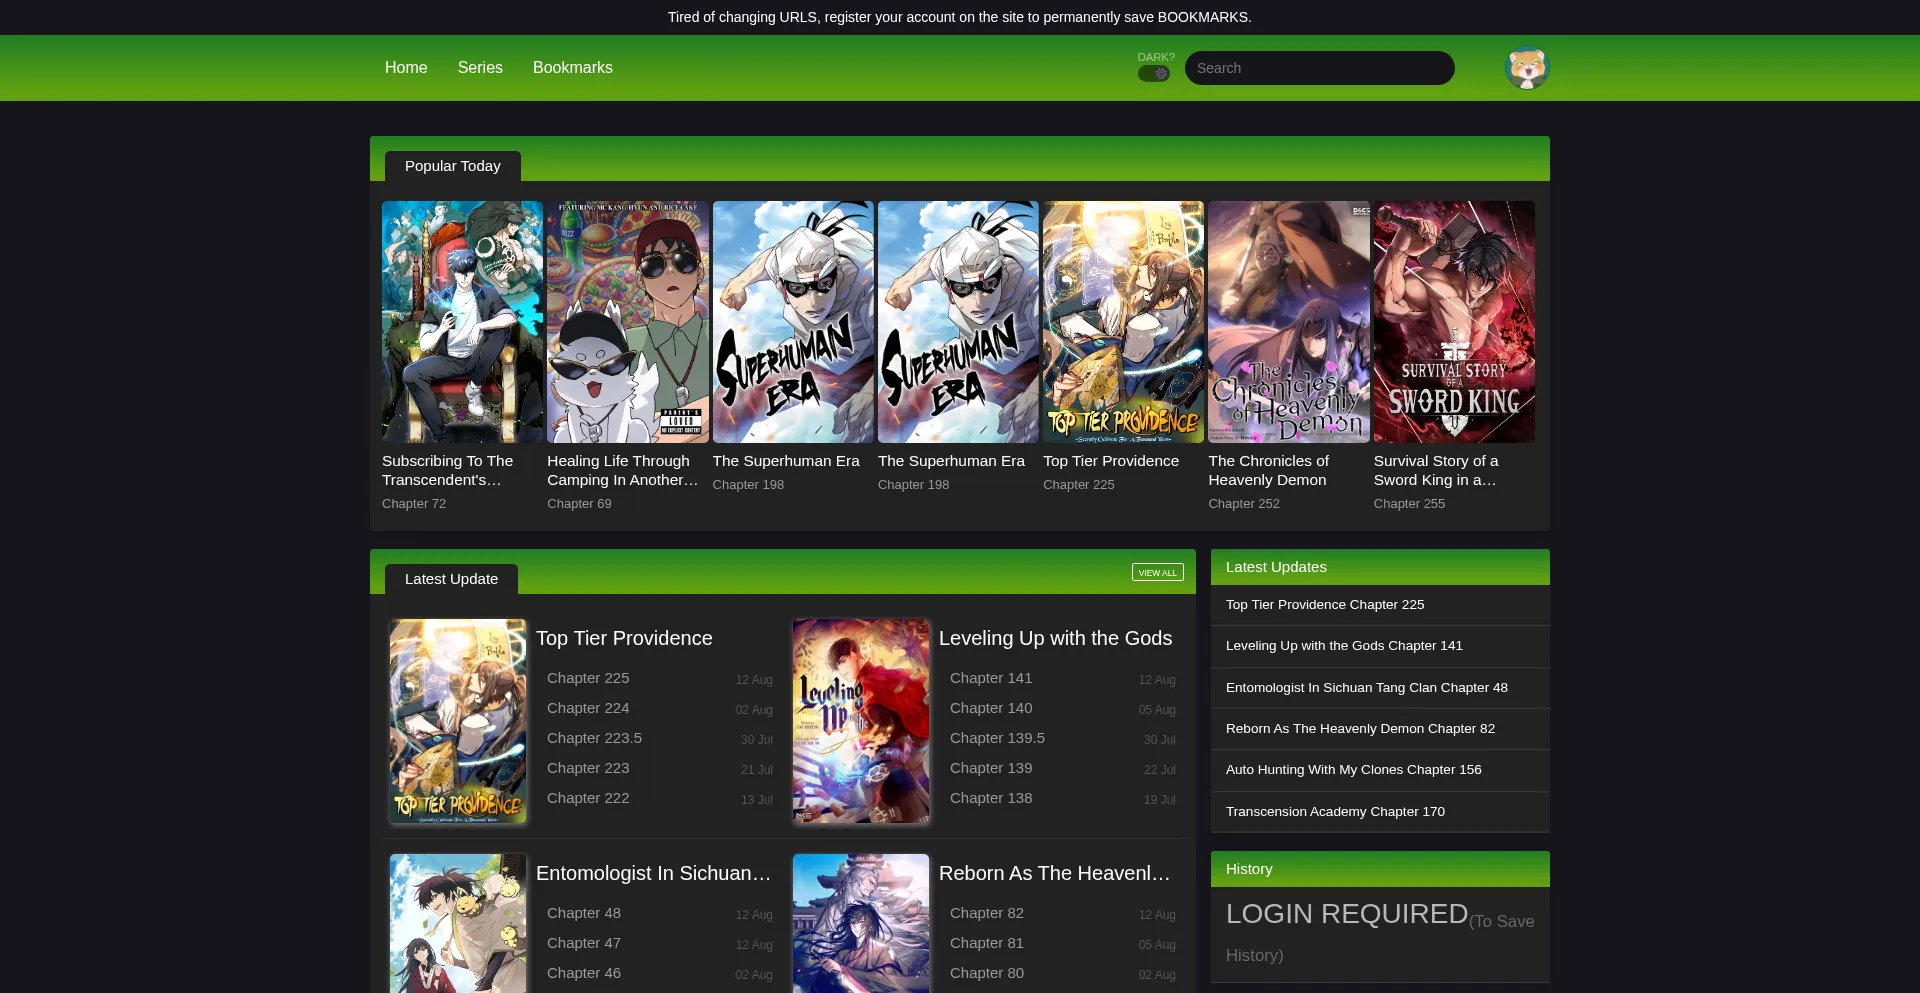Open The Chronicles of Heavenly Demon cover
This screenshot has width=1920, height=993.
[x=1289, y=322]
